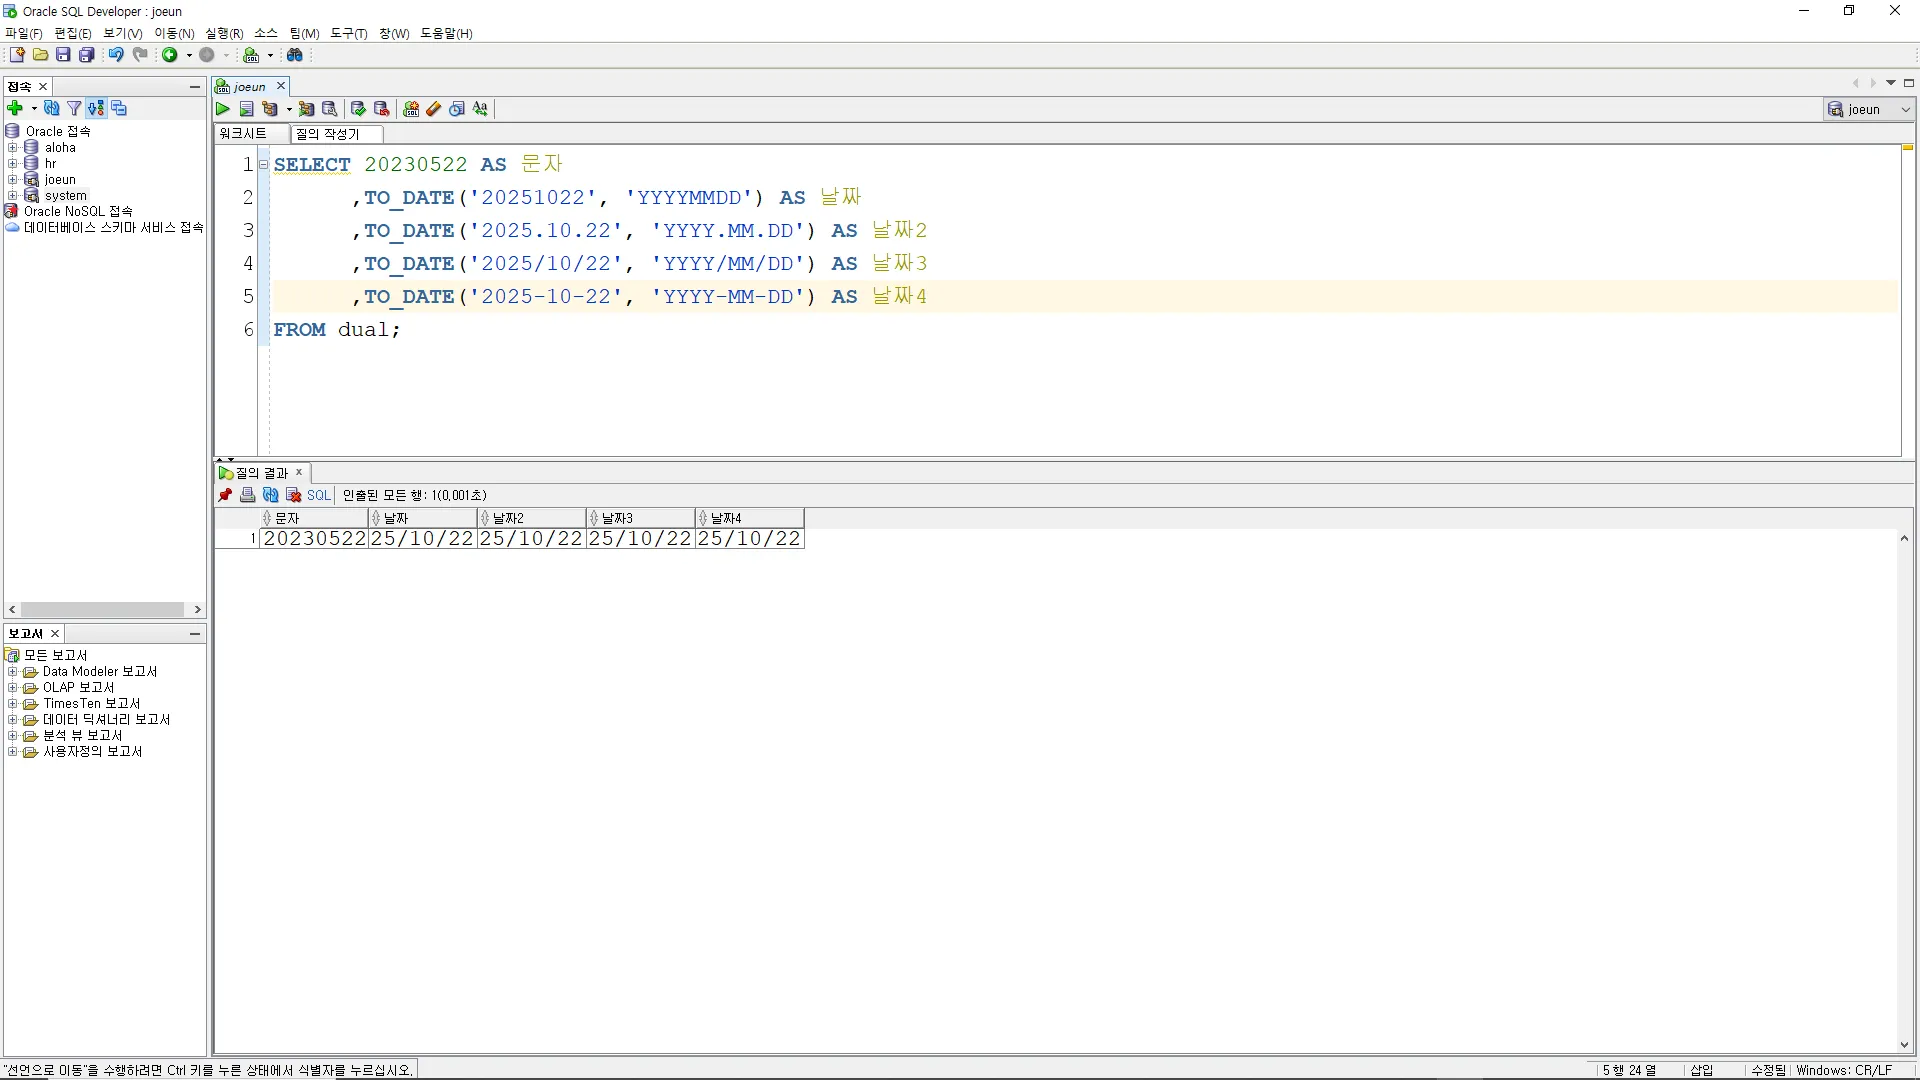Click the SQL link in query result toolbar
This screenshot has width=1920, height=1080.
[x=318, y=495]
